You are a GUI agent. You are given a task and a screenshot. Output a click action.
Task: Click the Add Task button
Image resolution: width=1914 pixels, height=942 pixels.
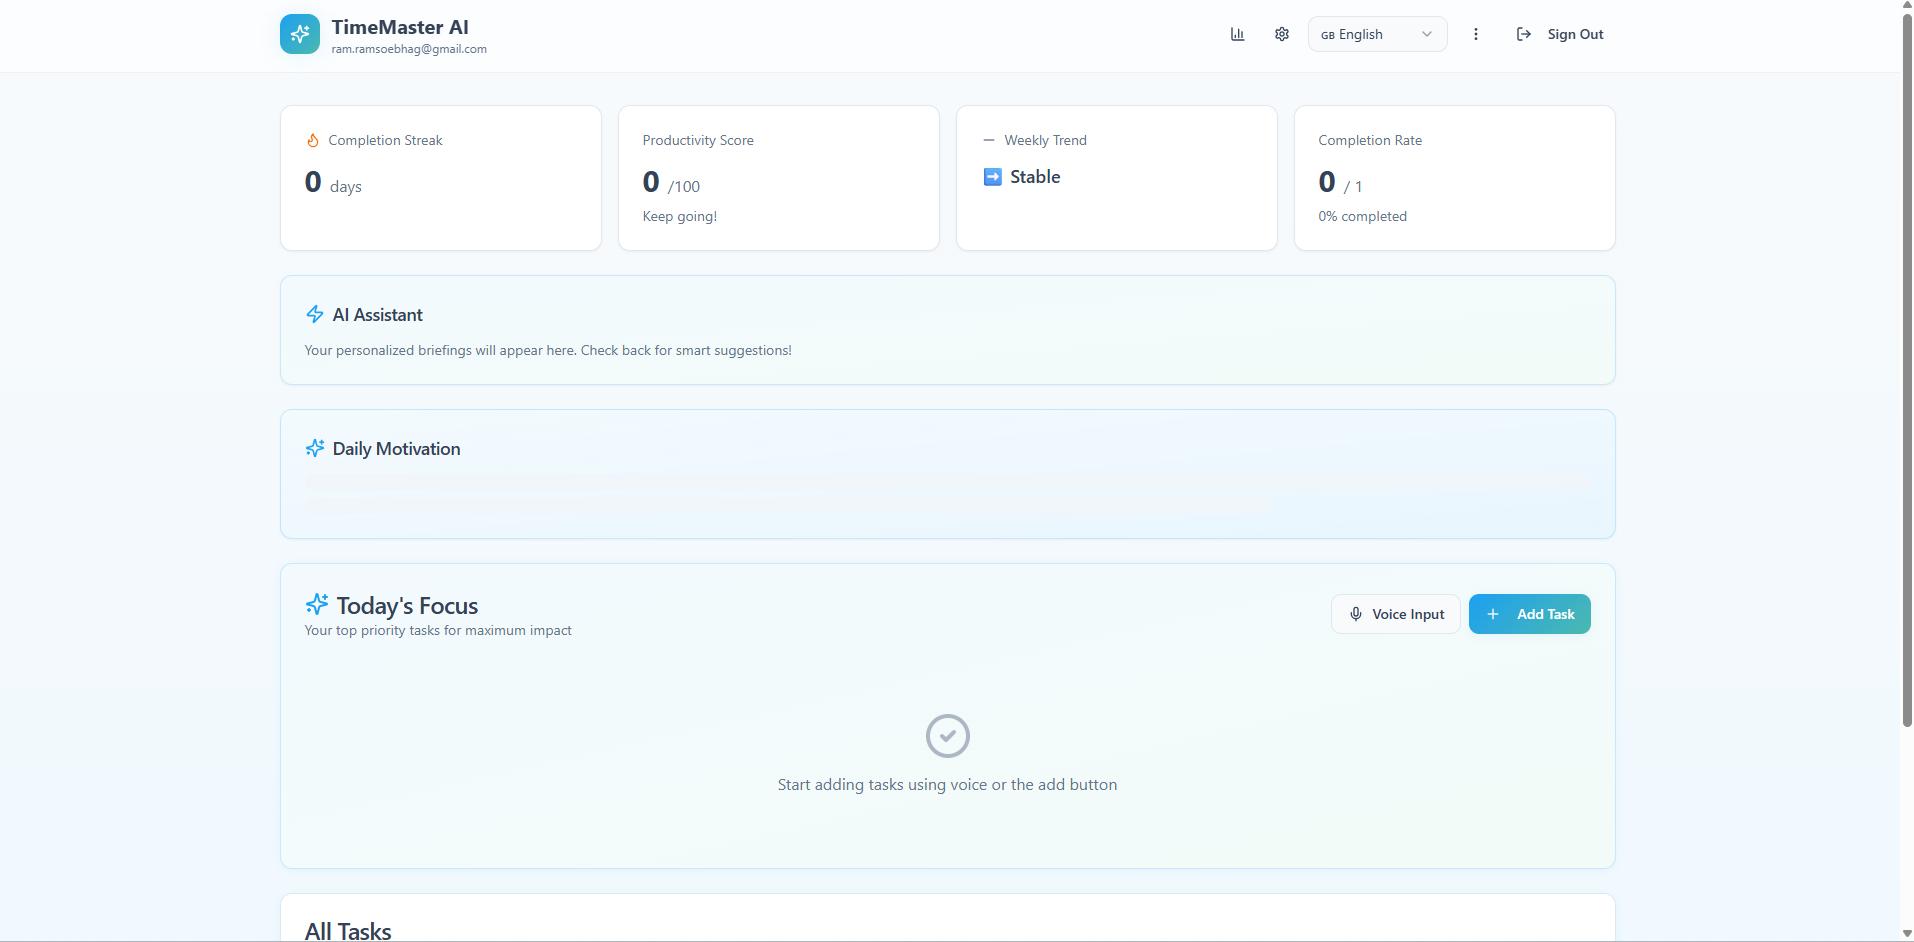pos(1529,614)
